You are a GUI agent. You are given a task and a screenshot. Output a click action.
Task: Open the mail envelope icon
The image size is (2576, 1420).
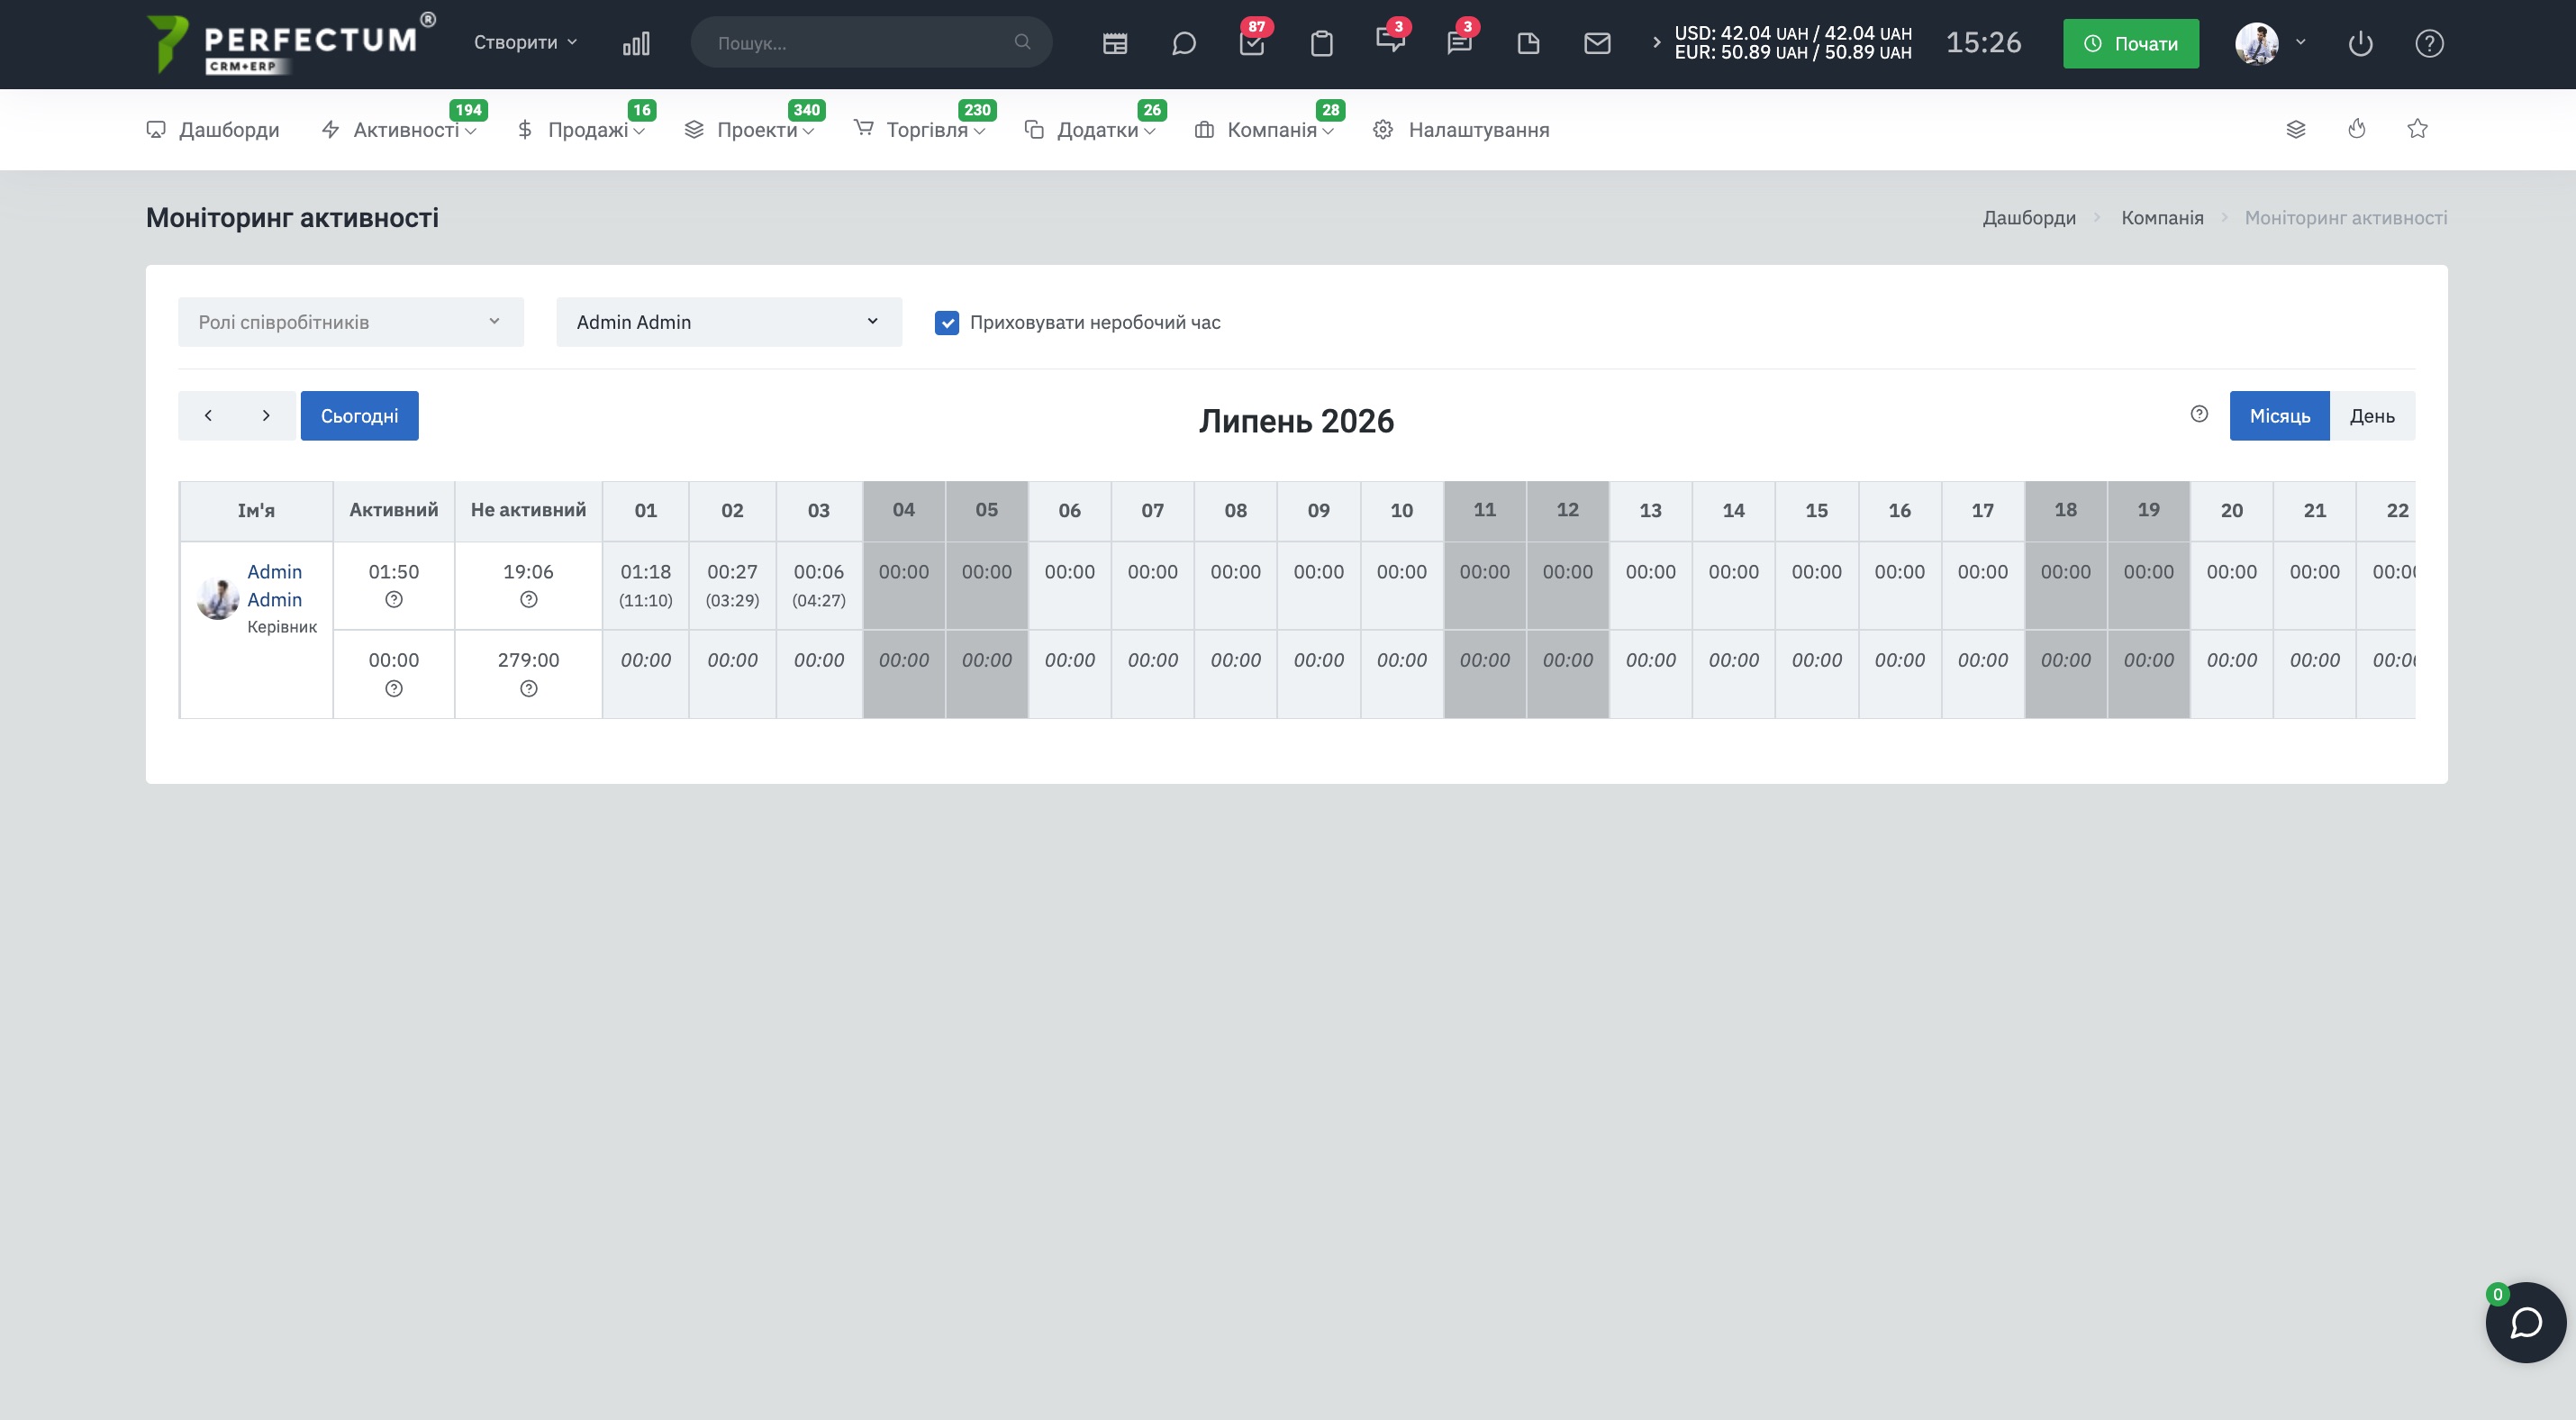coord(1597,43)
